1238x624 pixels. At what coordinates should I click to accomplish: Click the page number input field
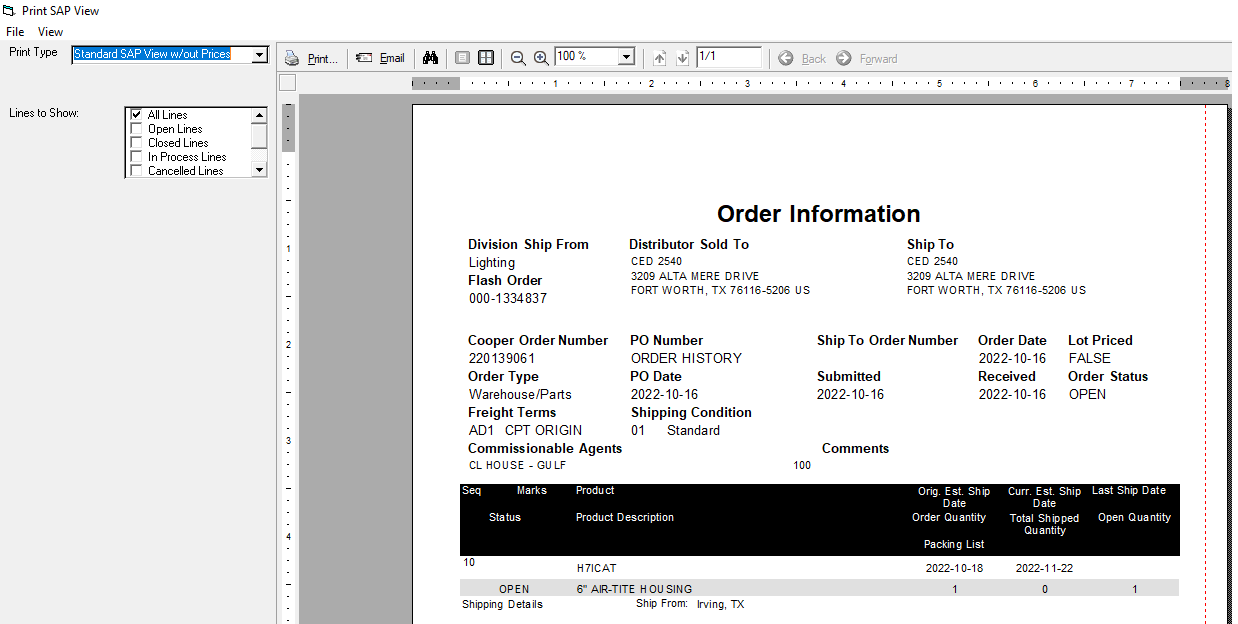pyautogui.click(x=728, y=57)
